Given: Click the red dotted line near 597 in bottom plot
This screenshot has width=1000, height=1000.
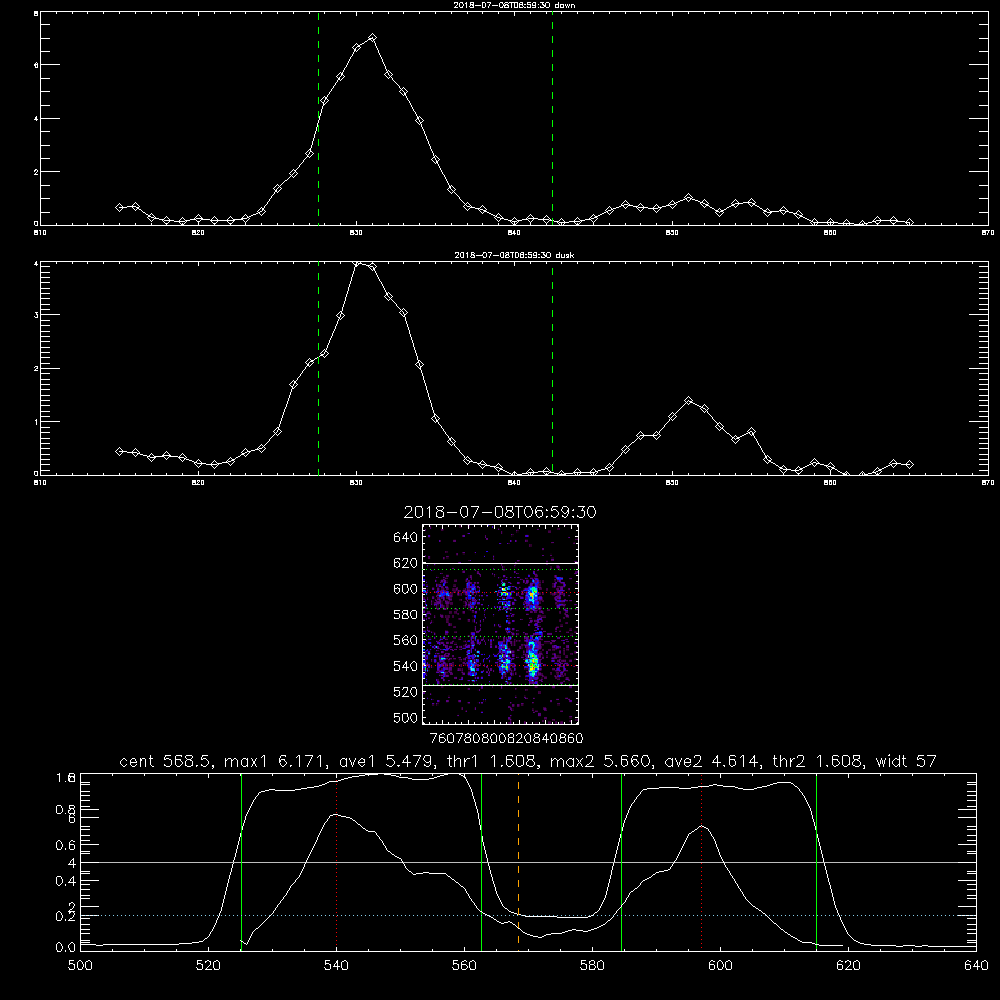Looking at the screenshot, I should coord(702,862).
